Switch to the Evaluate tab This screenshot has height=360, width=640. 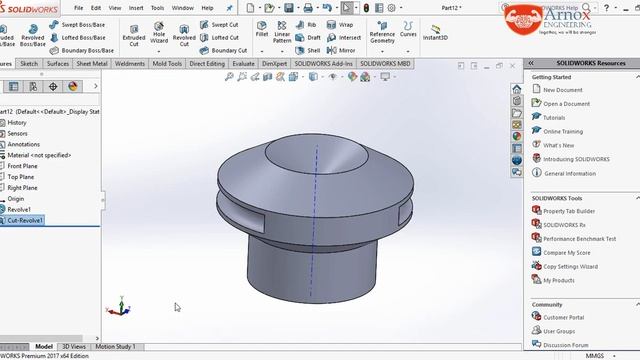point(243,64)
